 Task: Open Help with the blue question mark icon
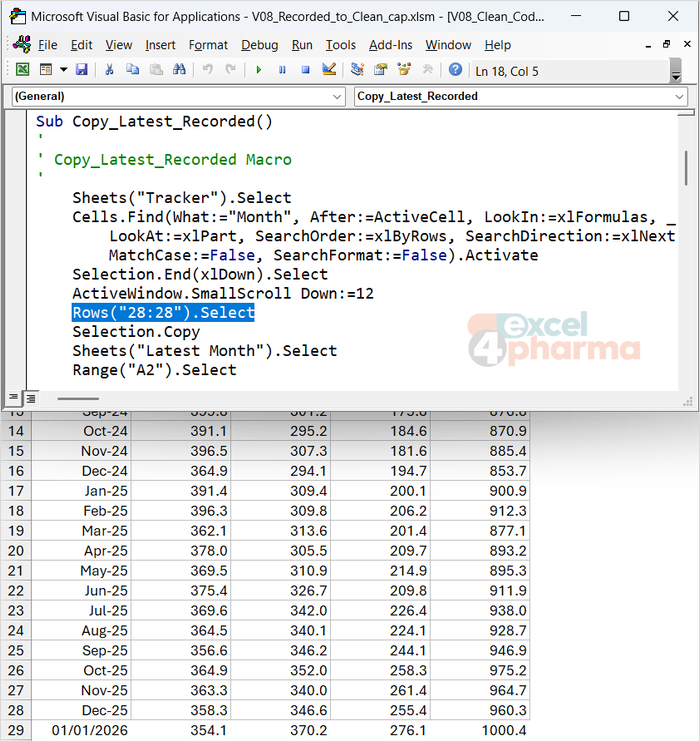coord(455,70)
